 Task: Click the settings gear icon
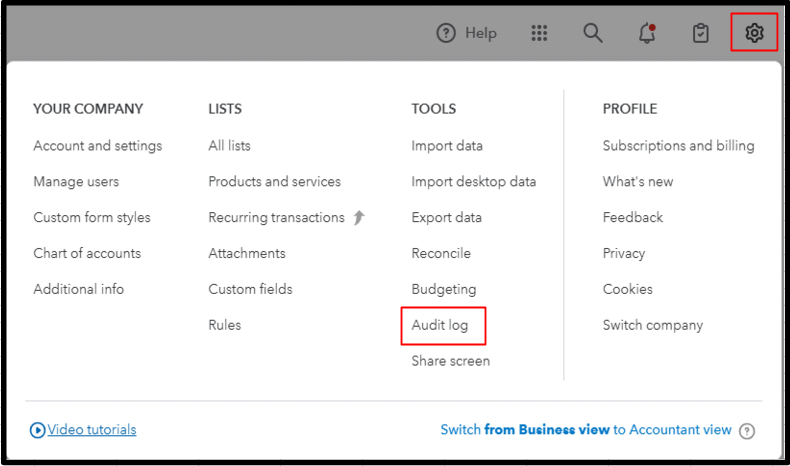pos(754,33)
